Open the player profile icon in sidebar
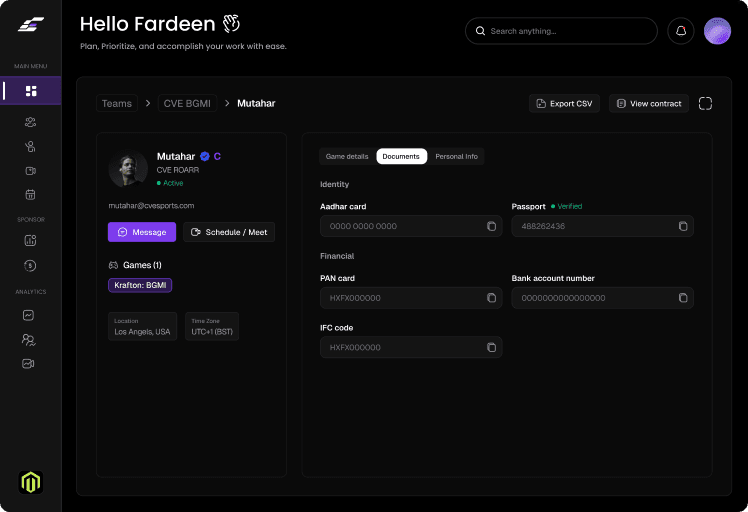748x512 pixels. pos(31,146)
